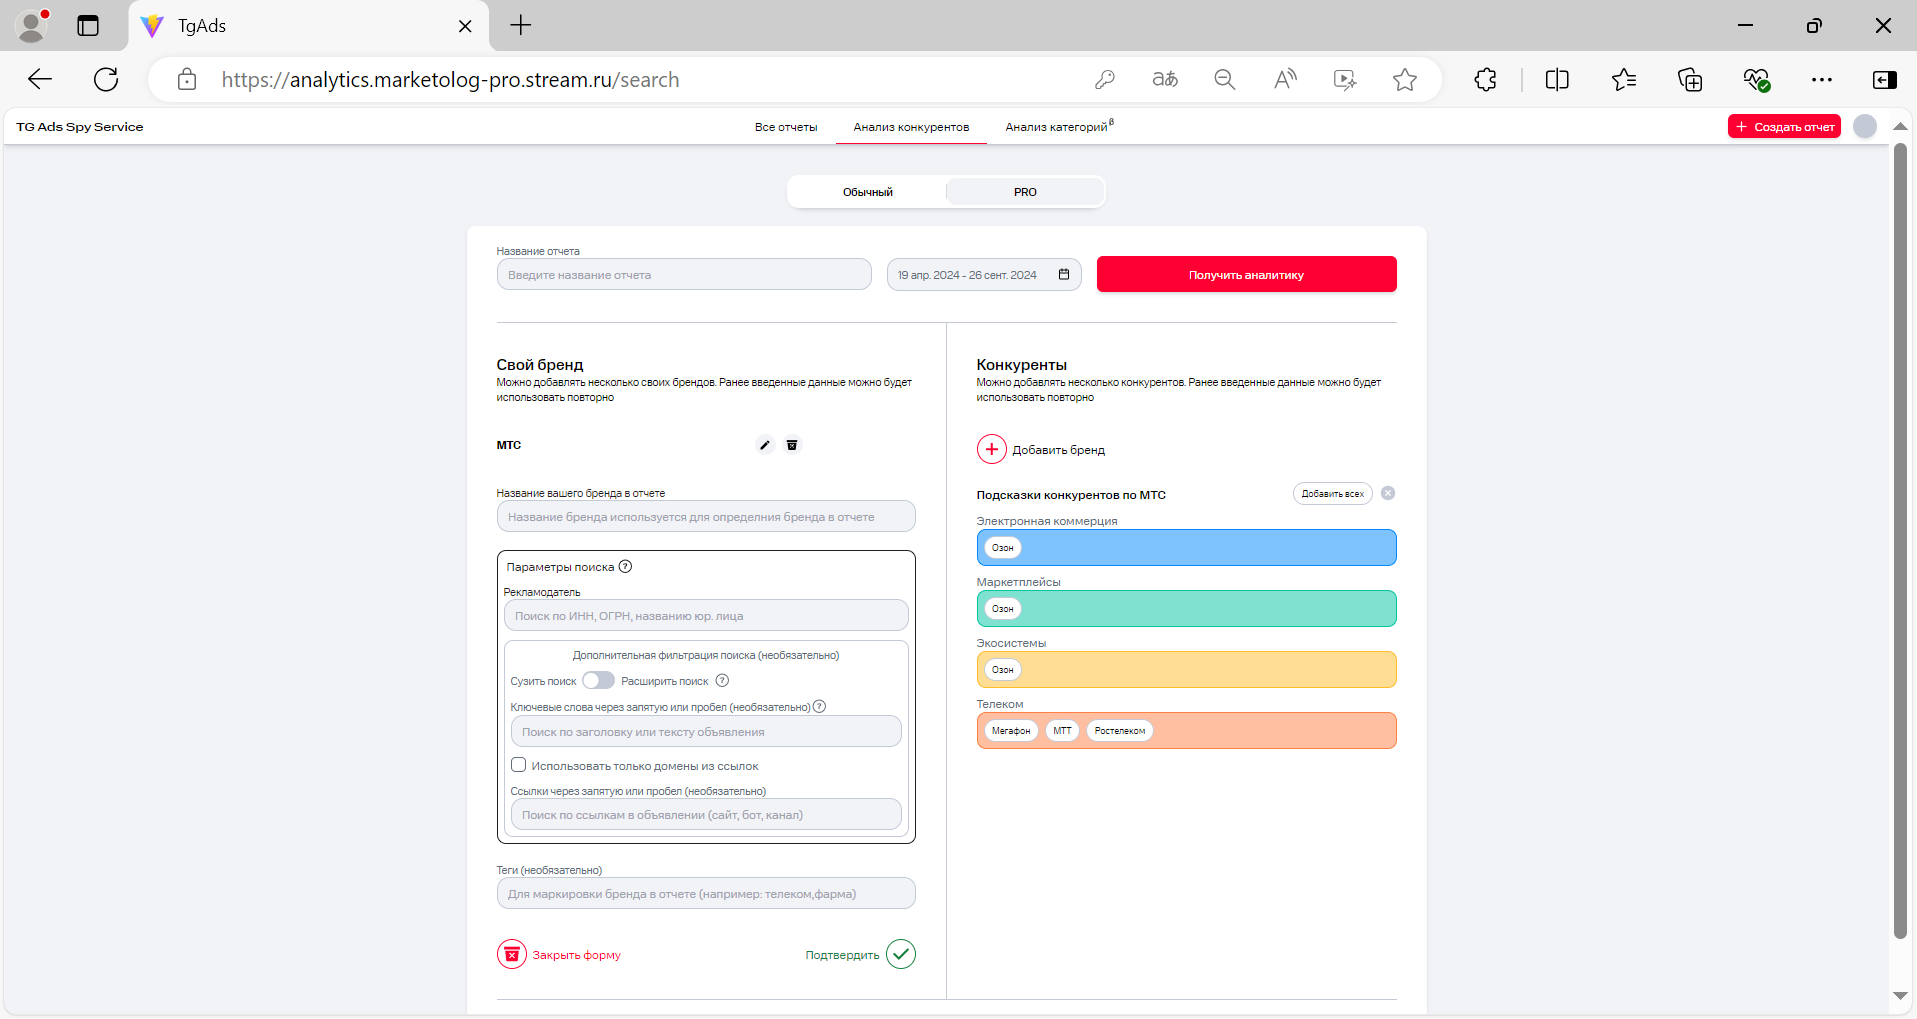Click the date range 19 апр. 2024 field
The height and width of the screenshot is (1019, 1917).
984,274
